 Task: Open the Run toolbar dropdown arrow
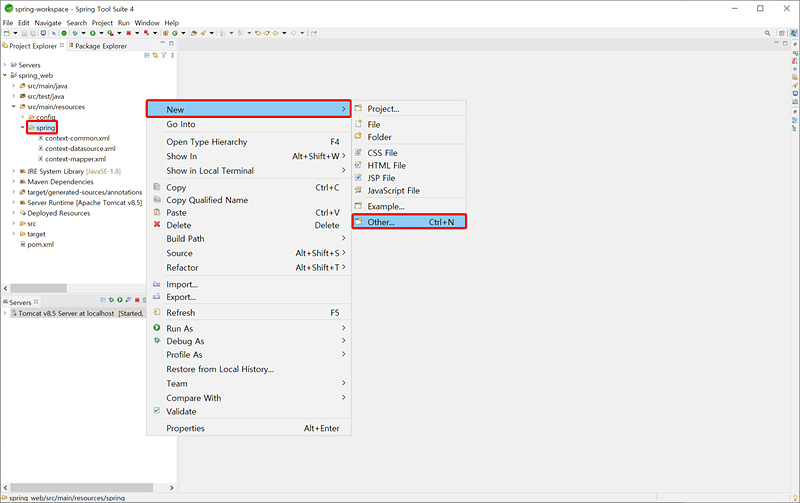[101, 33]
